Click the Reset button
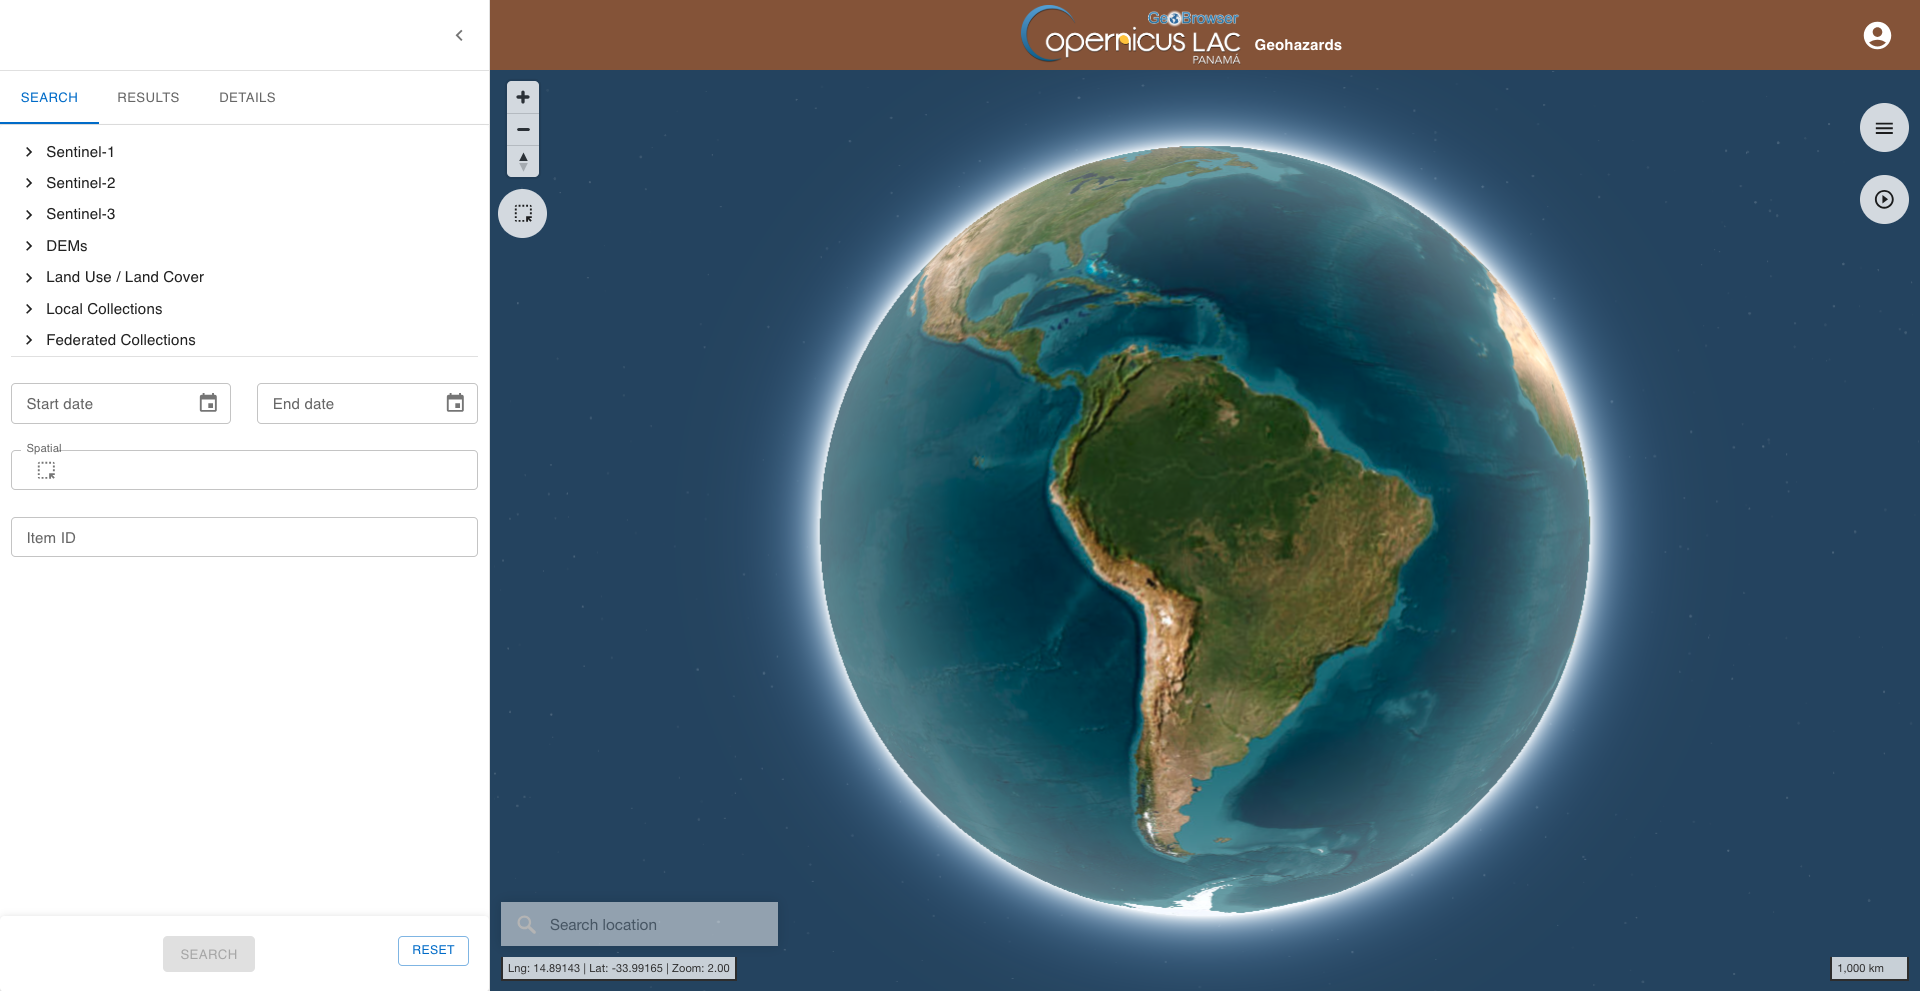Screen dimensions: 1920x991 [433, 950]
